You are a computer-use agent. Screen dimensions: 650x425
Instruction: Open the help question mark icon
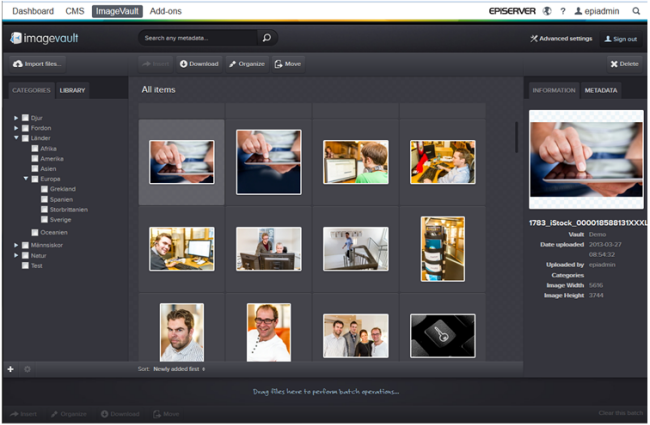[562, 11]
